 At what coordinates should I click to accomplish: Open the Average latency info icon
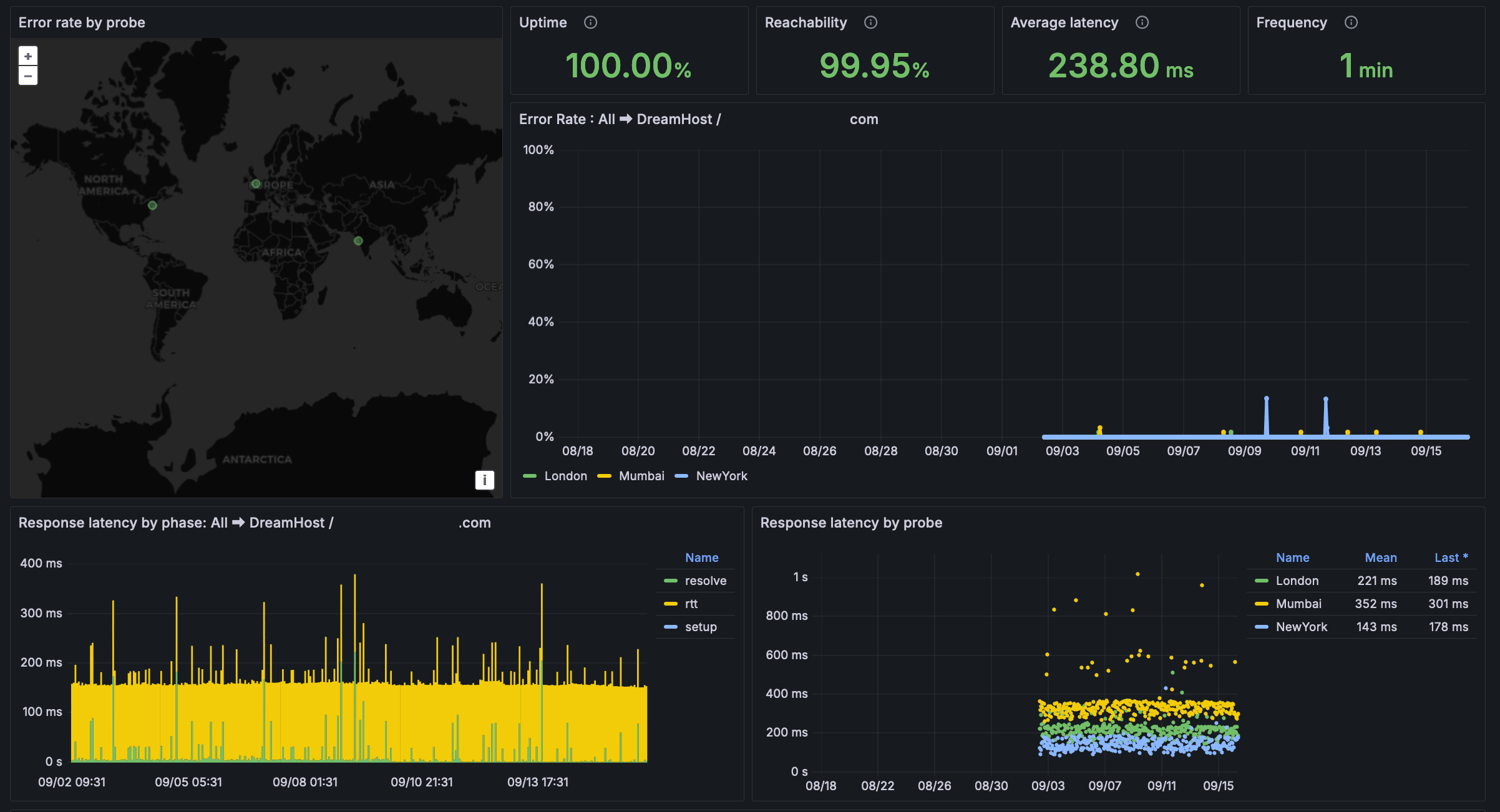coord(1142,22)
